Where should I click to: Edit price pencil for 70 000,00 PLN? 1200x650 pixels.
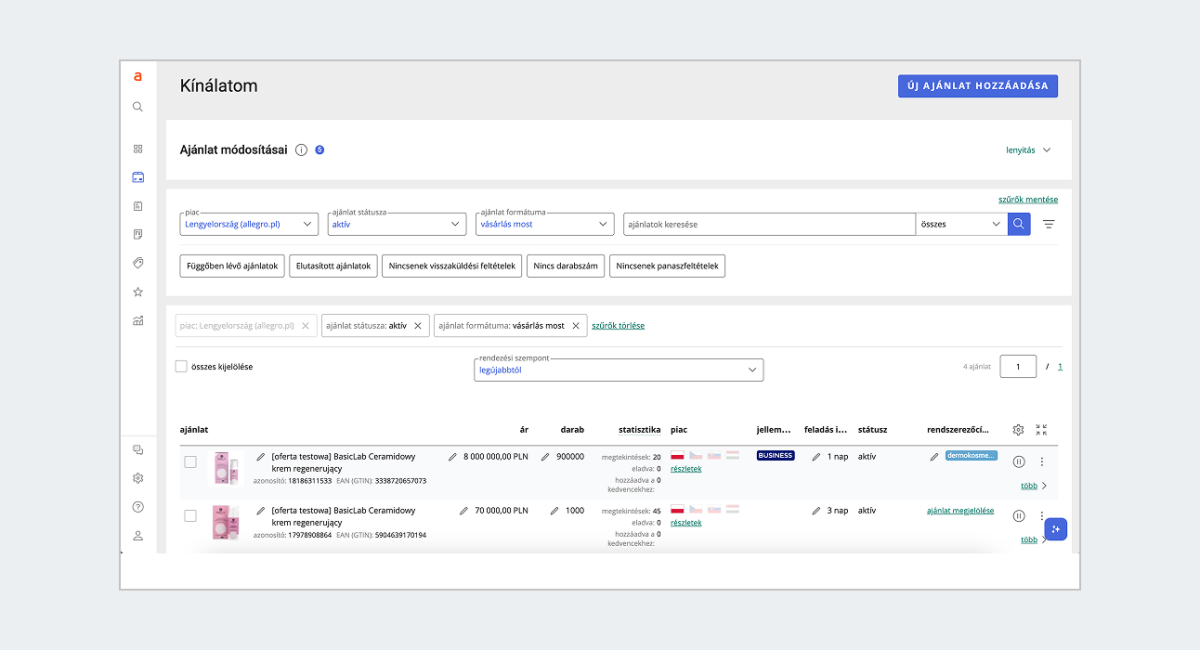click(x=464, y=510)
